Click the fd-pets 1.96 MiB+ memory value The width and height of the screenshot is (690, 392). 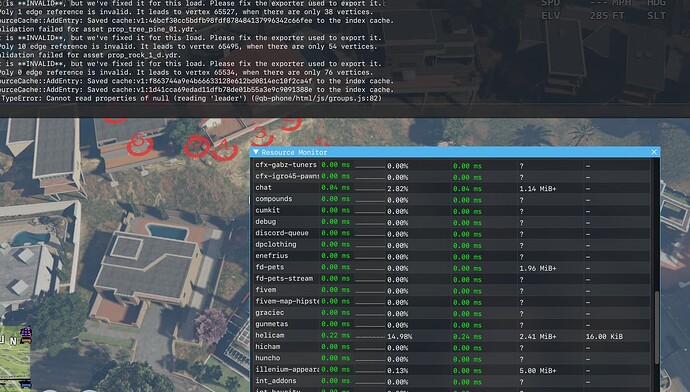click(x=537, y=268)
